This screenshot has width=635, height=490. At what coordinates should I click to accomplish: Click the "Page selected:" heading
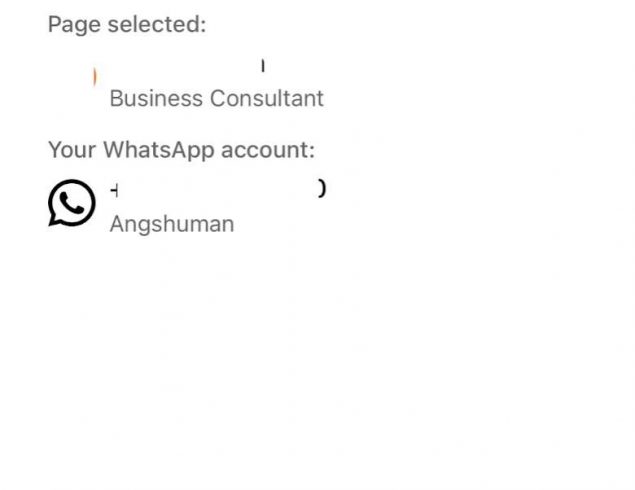(127, 25)
